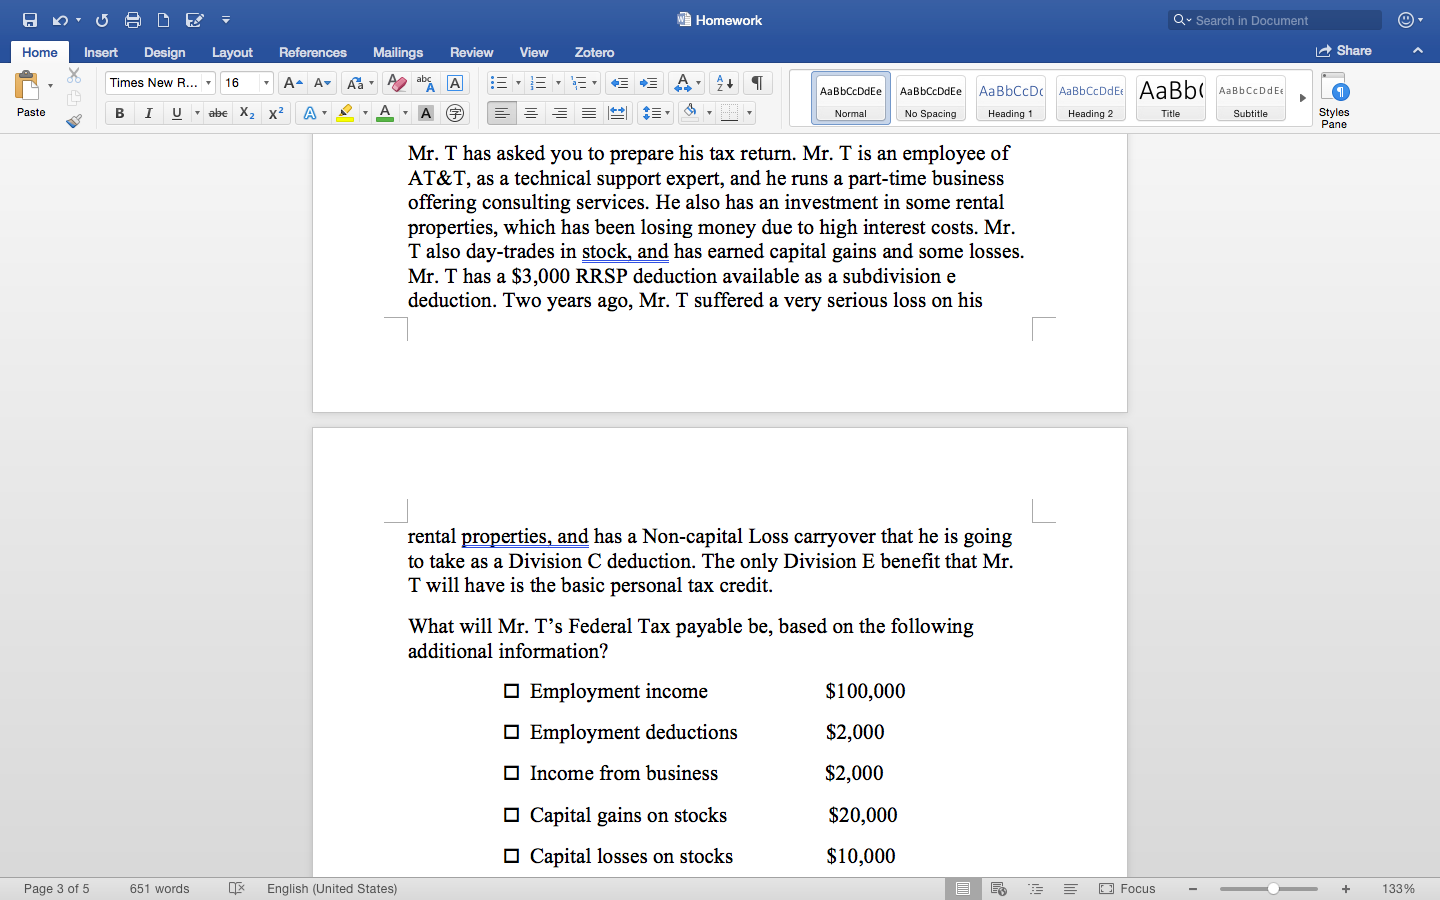Viewport: 1440px width, 900px height.
Task: Select the superscript icon
Action: pyautogui.click(x=276, y=113)
